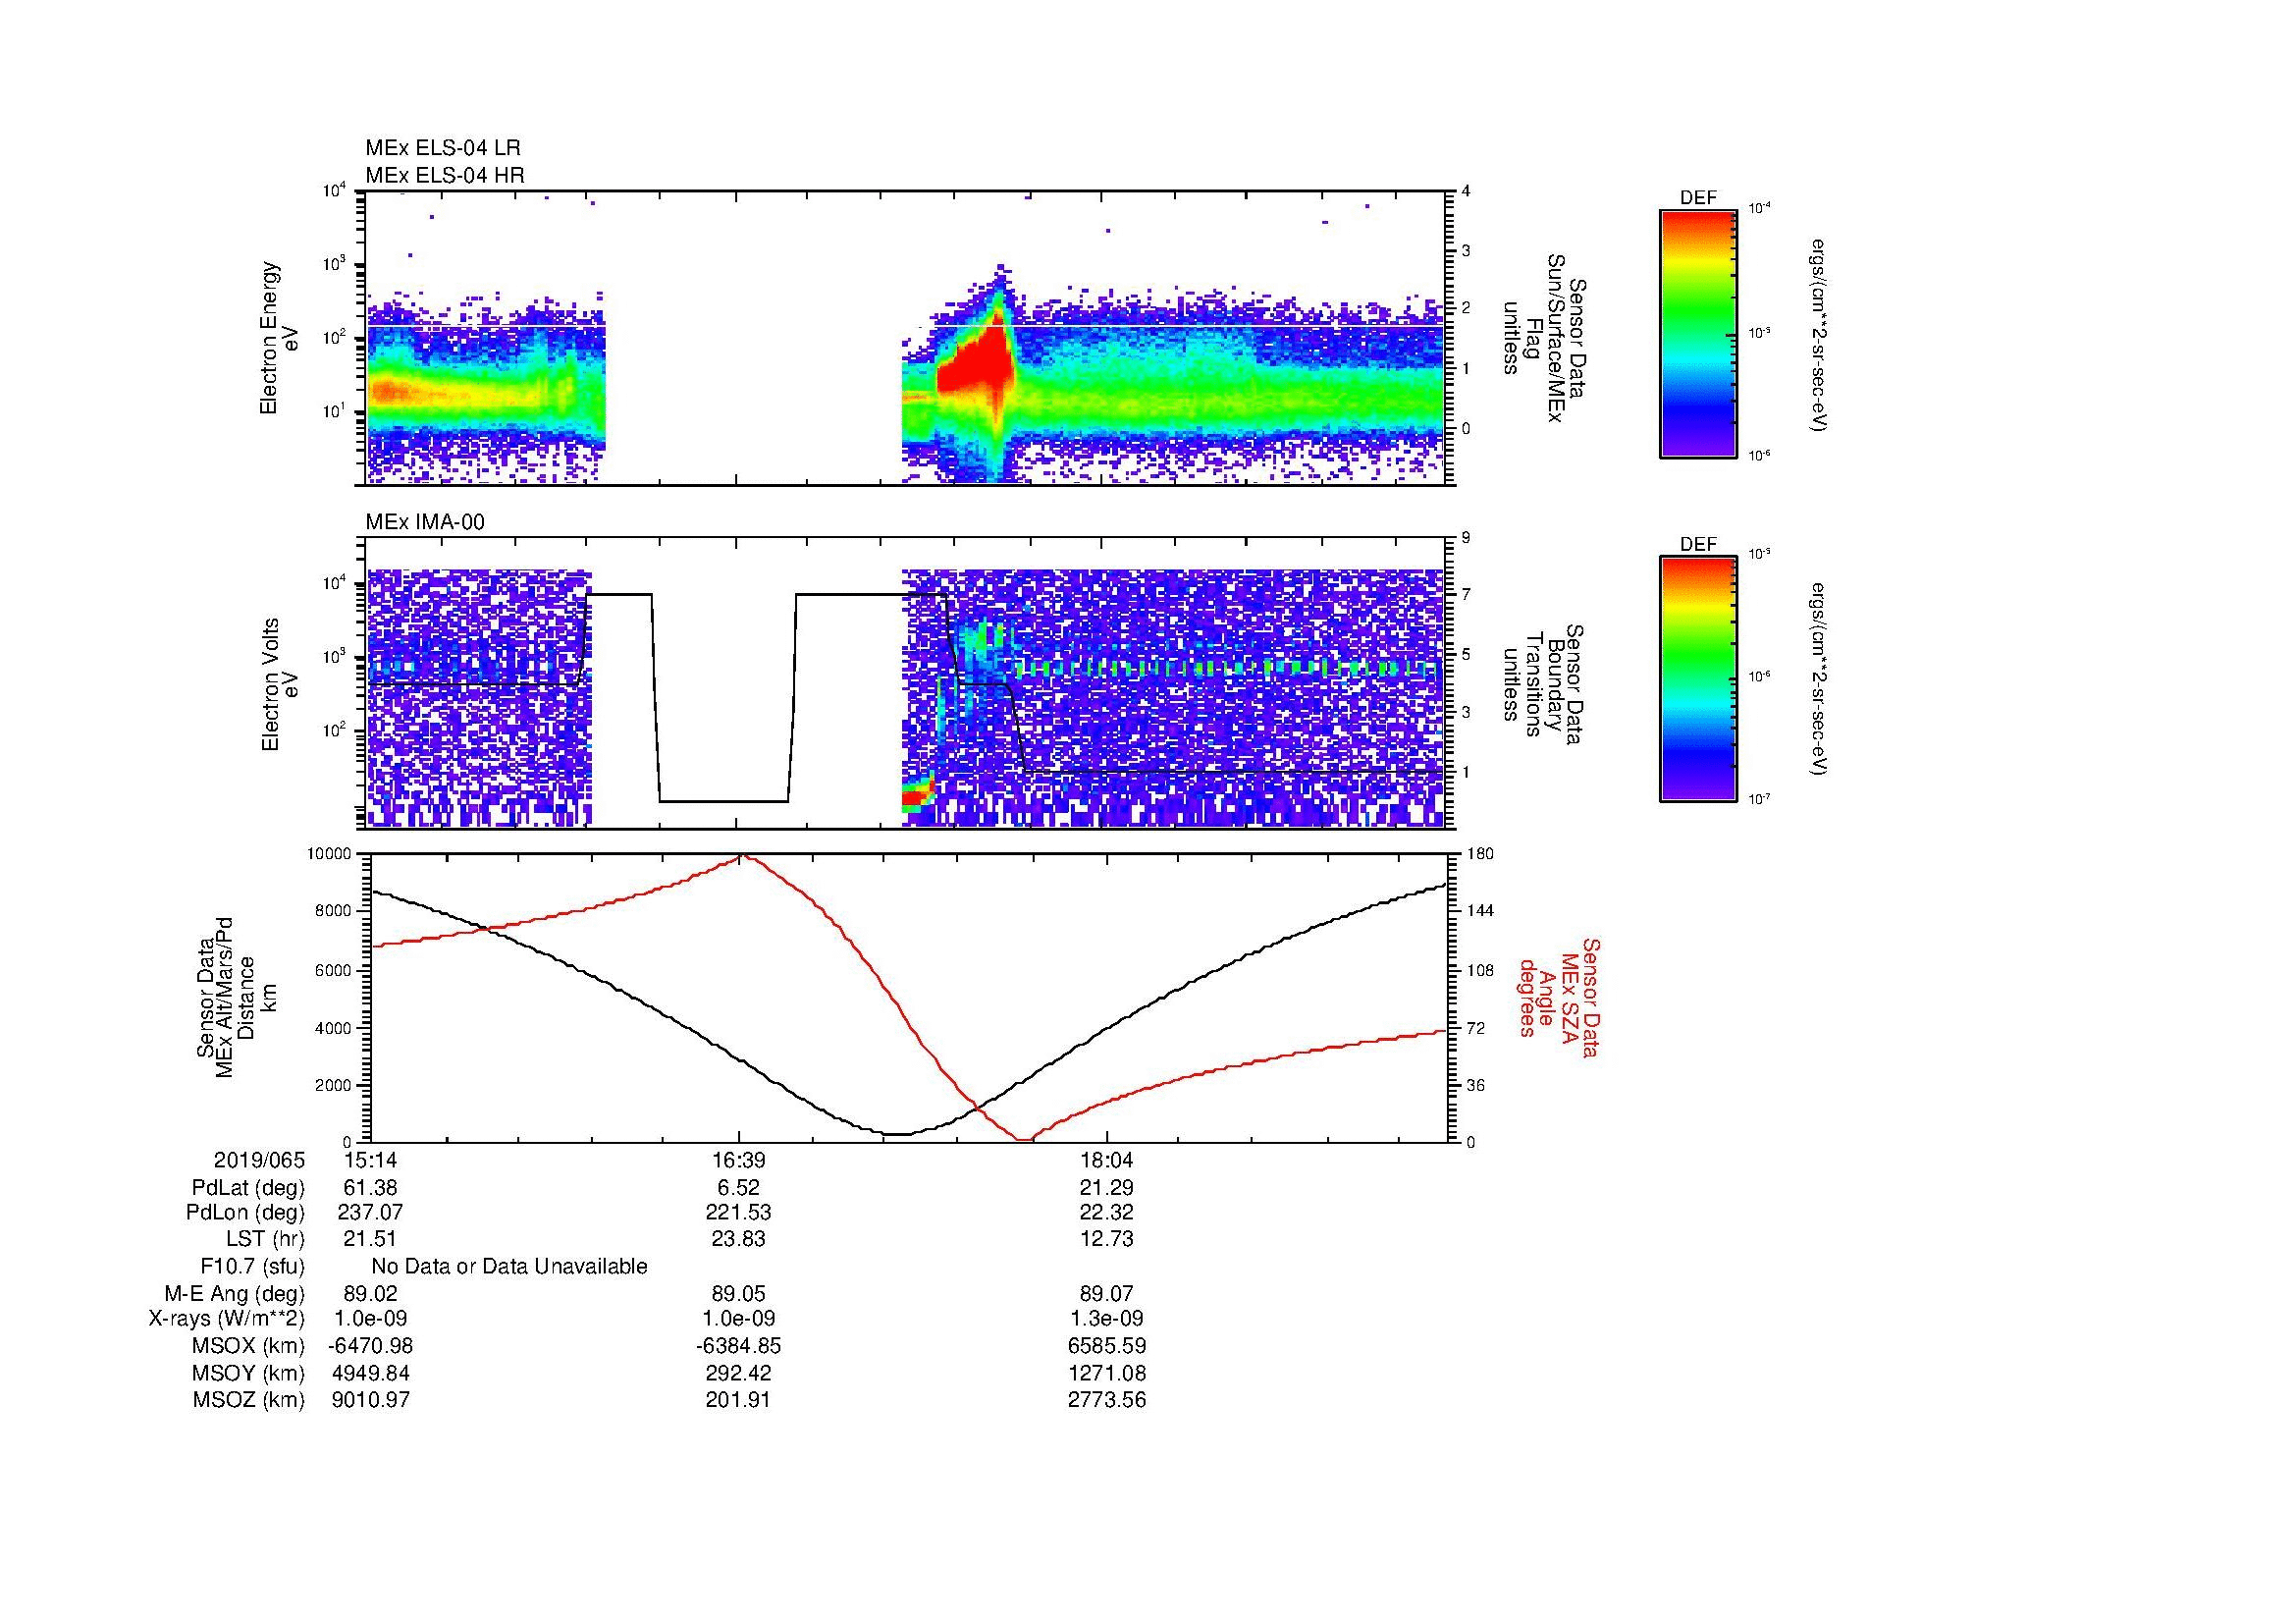
Task: Click MSOX value 6585.59
Action: 1107,1346
